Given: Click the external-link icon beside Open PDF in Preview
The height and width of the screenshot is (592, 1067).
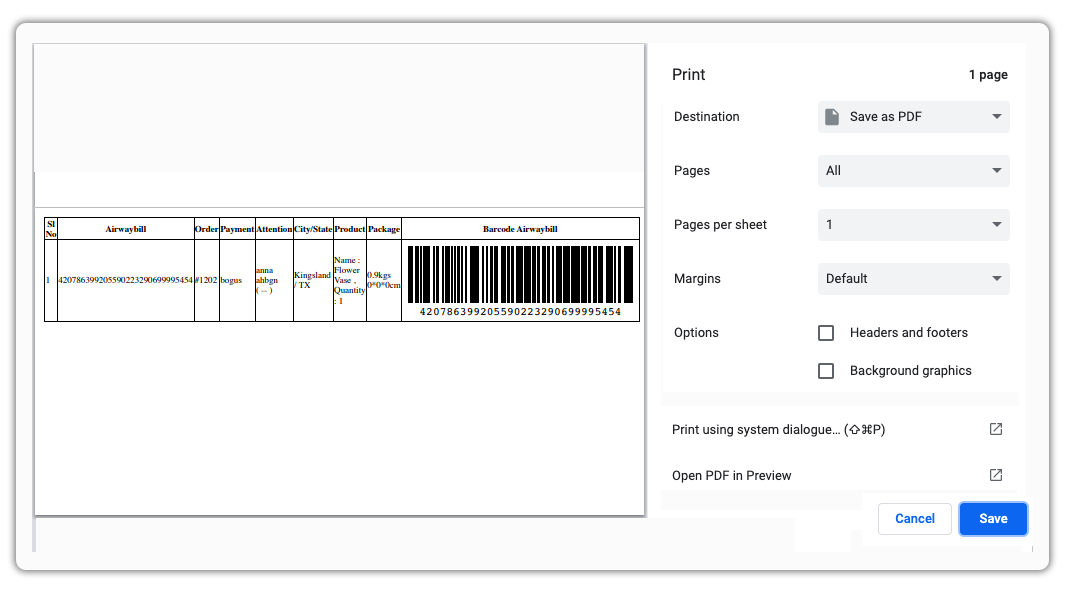Looking at the screenshot, I should [996, 475].
